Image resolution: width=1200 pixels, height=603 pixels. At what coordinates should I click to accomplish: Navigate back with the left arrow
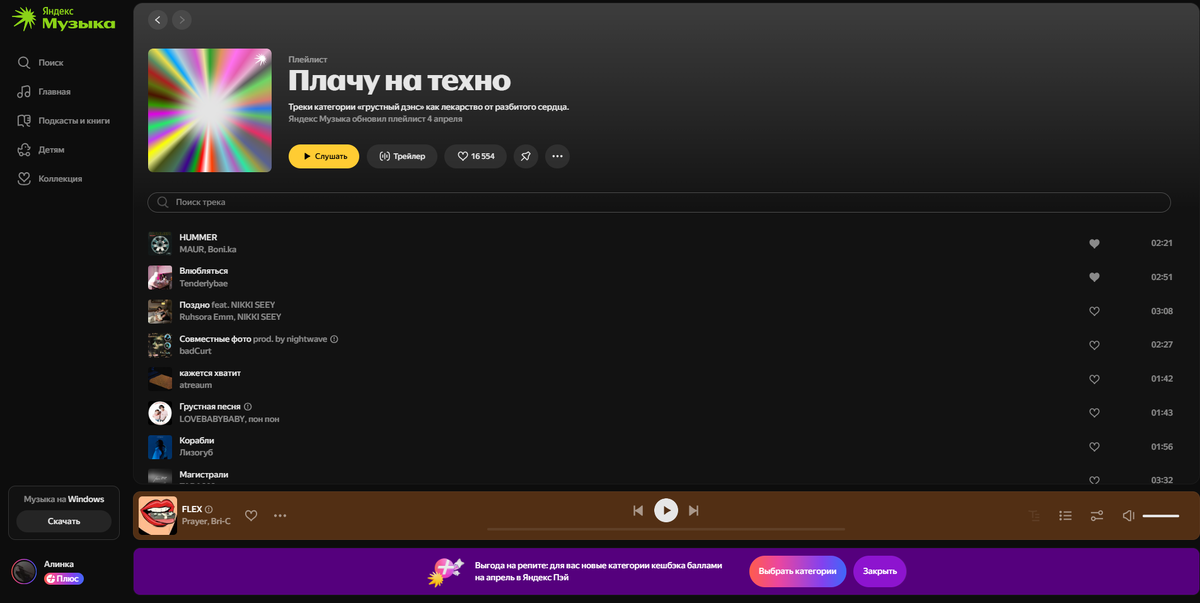pos(158,20)
